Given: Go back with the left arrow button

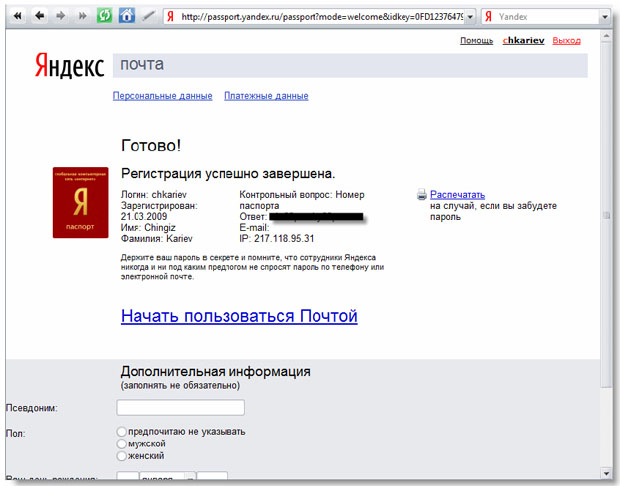Looking at the screenshot, I should click(x=40, y=16).
